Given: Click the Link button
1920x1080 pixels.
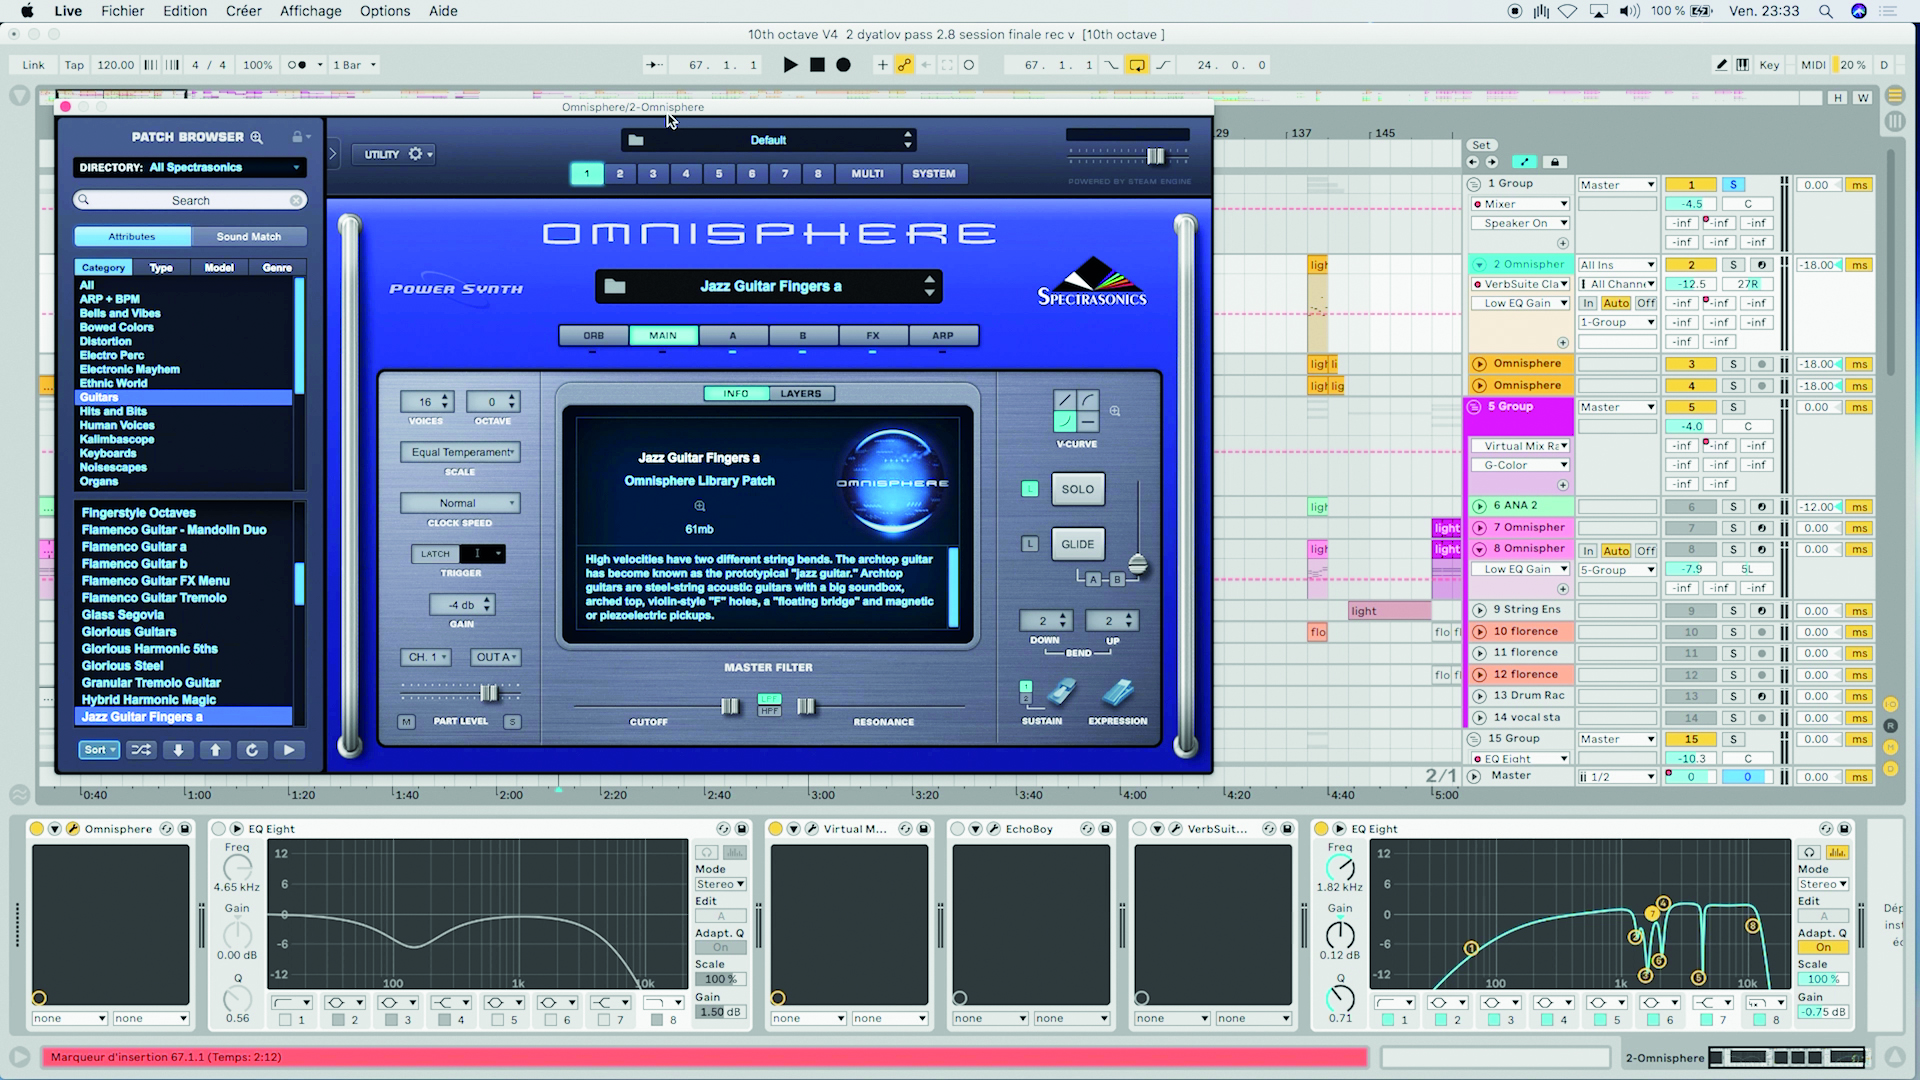Looking at the screenshot, I should 34,65.
